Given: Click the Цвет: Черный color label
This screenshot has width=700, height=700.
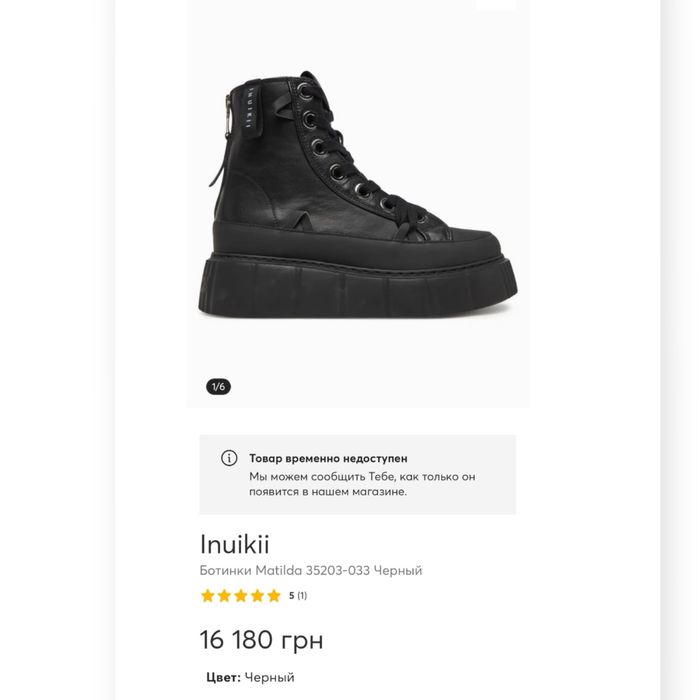Looking at the screenshot, I should [x=250, y=677].
